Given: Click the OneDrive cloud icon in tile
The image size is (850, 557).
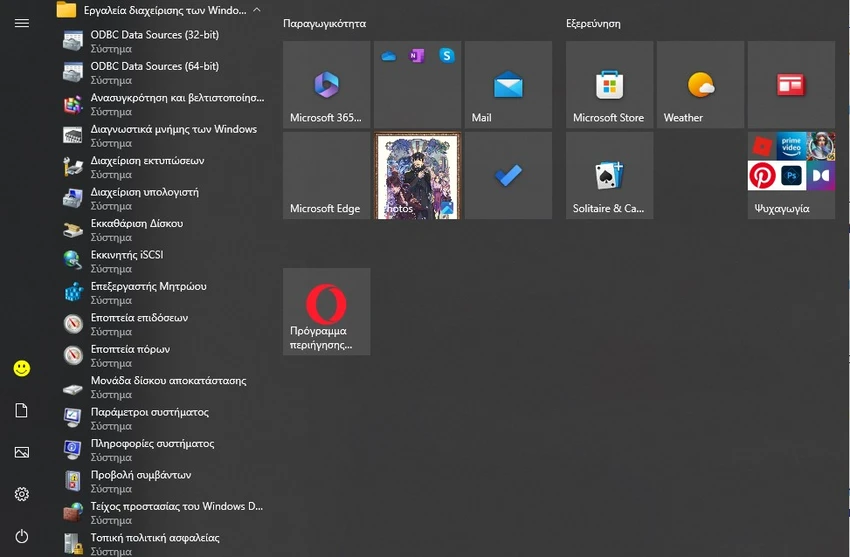Looking at the screenshot, I should (388, 56).
